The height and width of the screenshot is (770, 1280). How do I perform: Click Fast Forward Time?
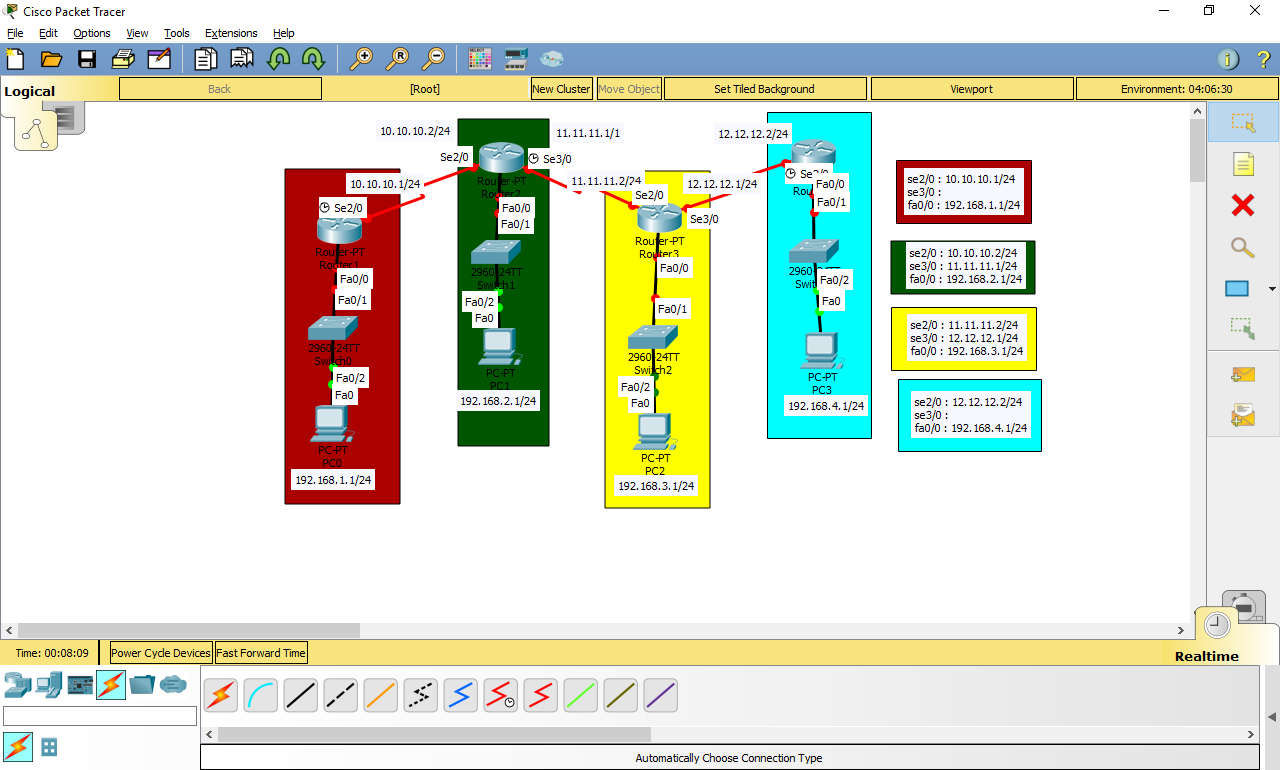coord(261,653)
